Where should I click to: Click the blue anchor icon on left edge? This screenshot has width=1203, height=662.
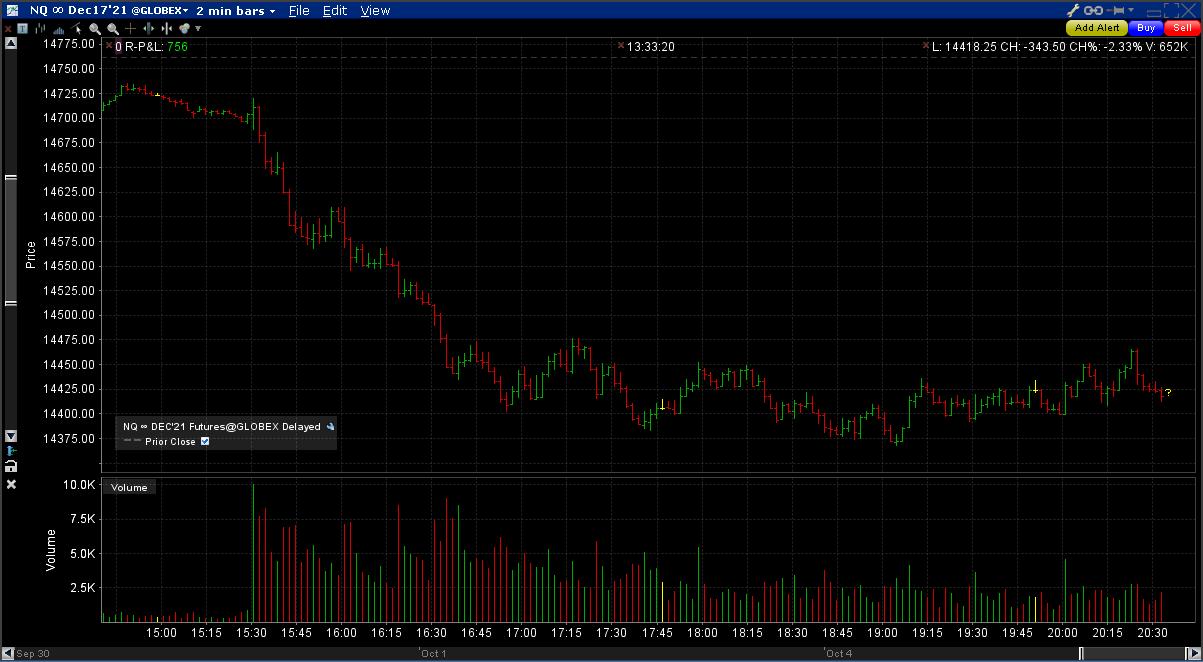pyautogui.click(x=11, y=451)
